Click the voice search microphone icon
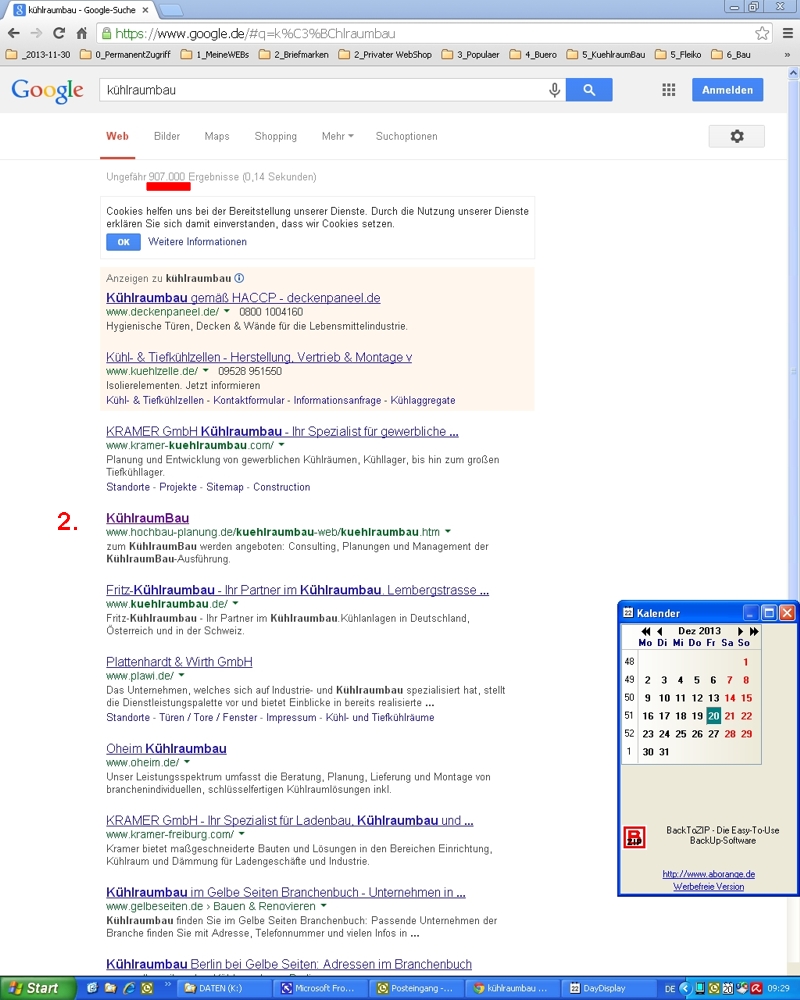The height and width of the screenshot is (1000, 800). click(554, 90)
